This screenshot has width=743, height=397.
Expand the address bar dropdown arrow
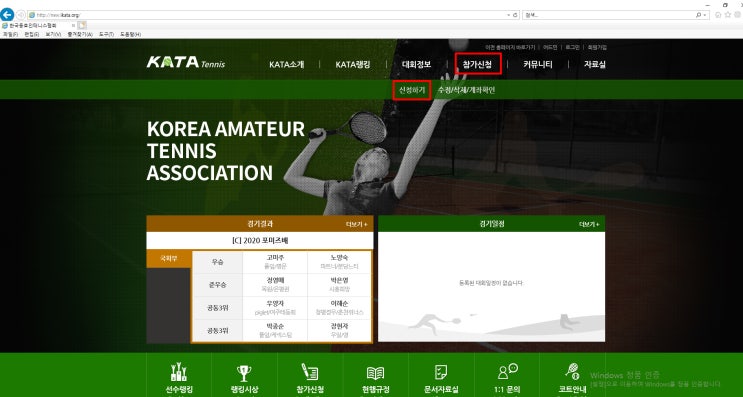pos(508,15)
